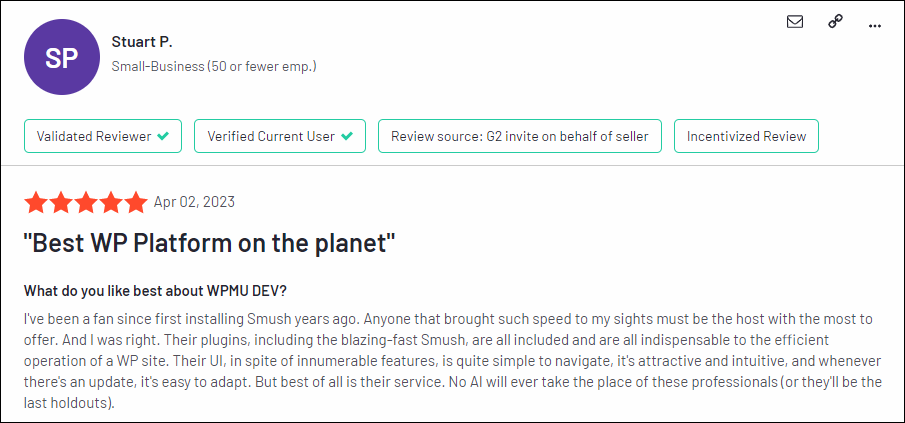Click the G2 invite review source badge

pyautogui.click(x=519, y=136)
